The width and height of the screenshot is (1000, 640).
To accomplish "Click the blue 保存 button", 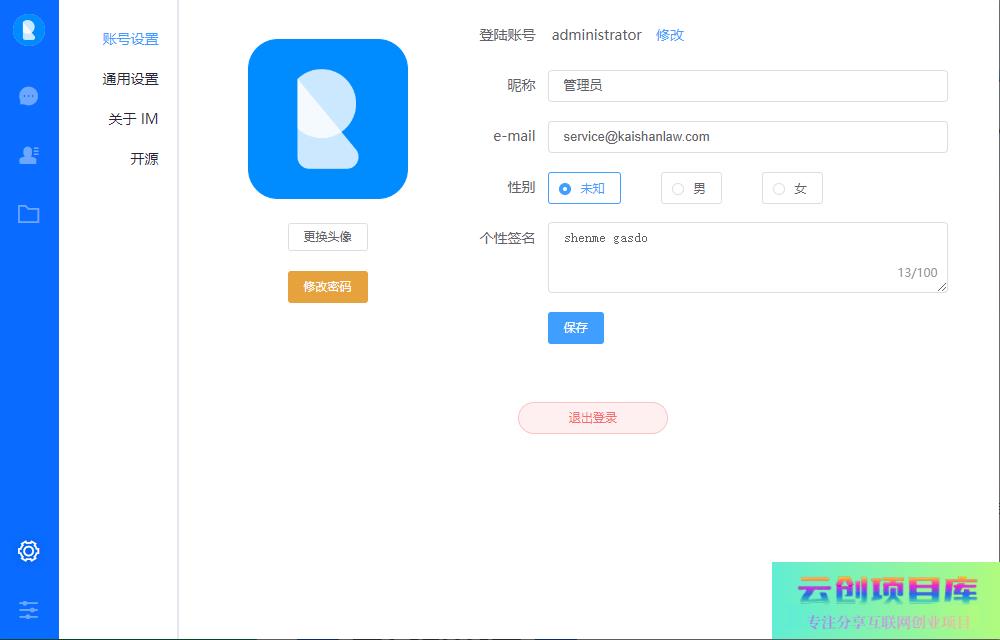I will pos(576,328).
